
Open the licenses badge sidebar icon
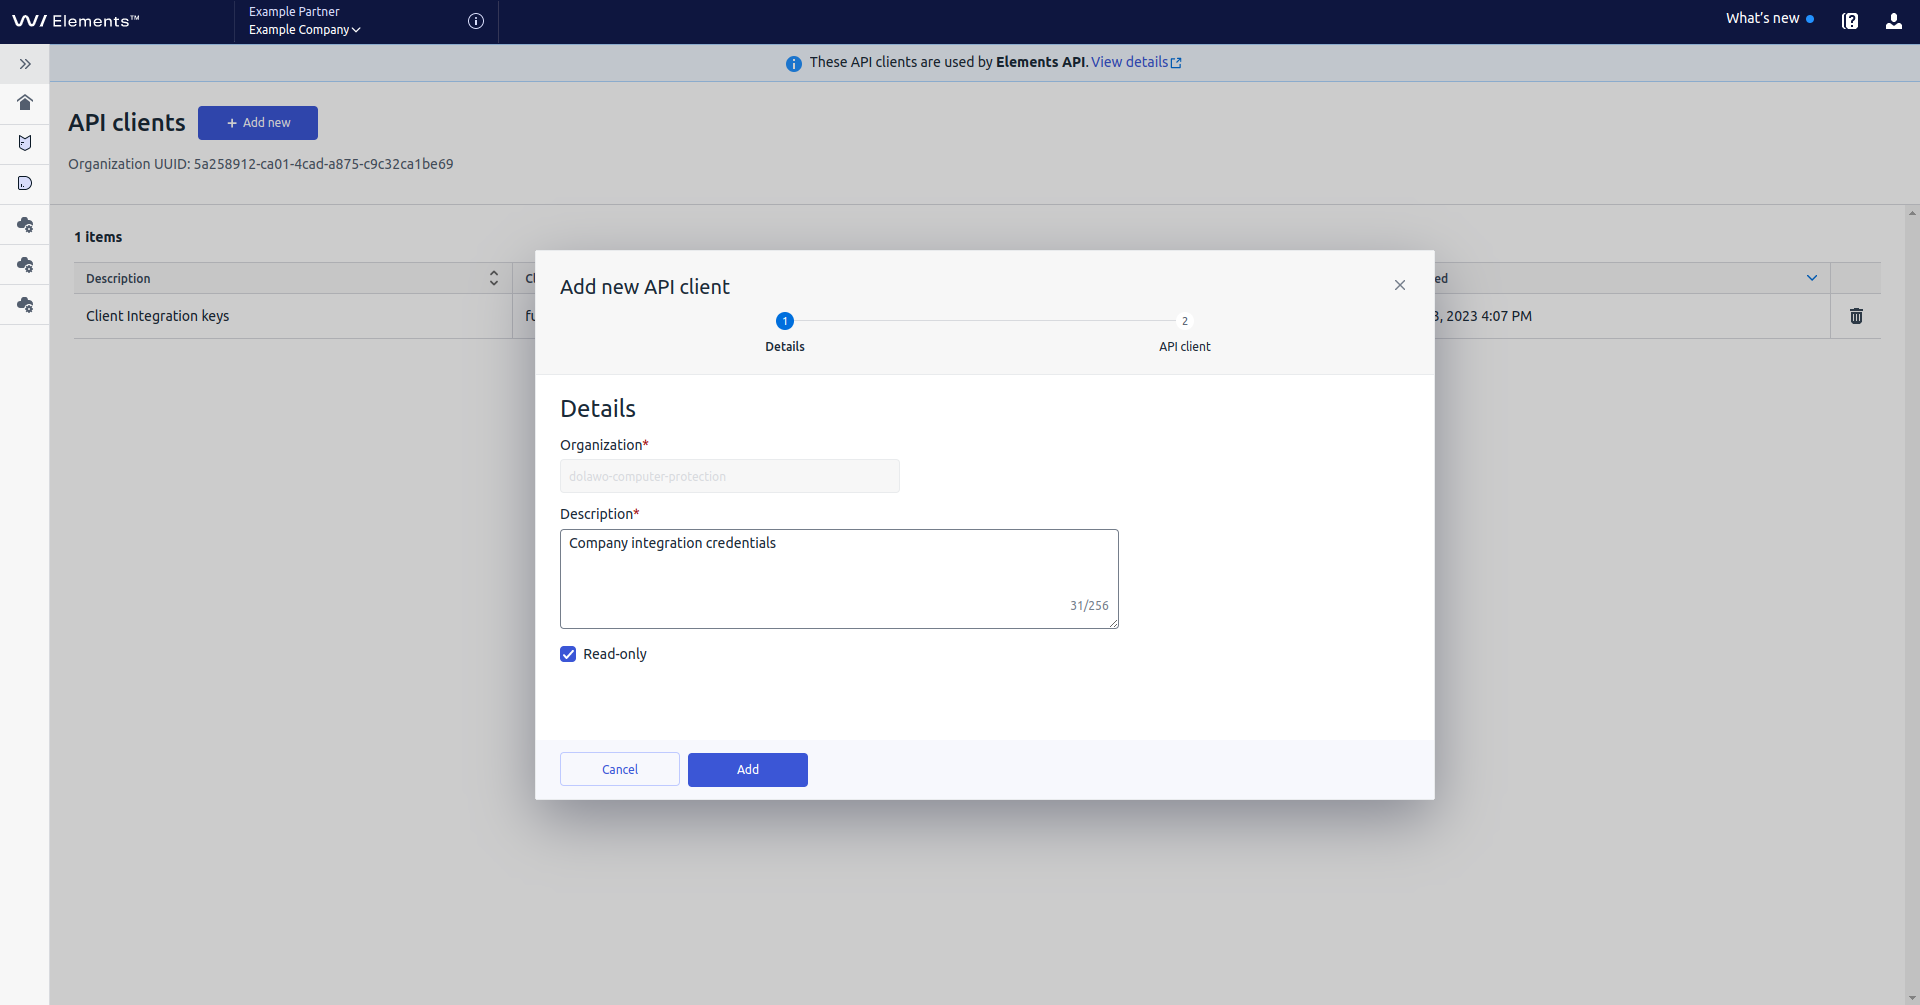tap(25, 183)
